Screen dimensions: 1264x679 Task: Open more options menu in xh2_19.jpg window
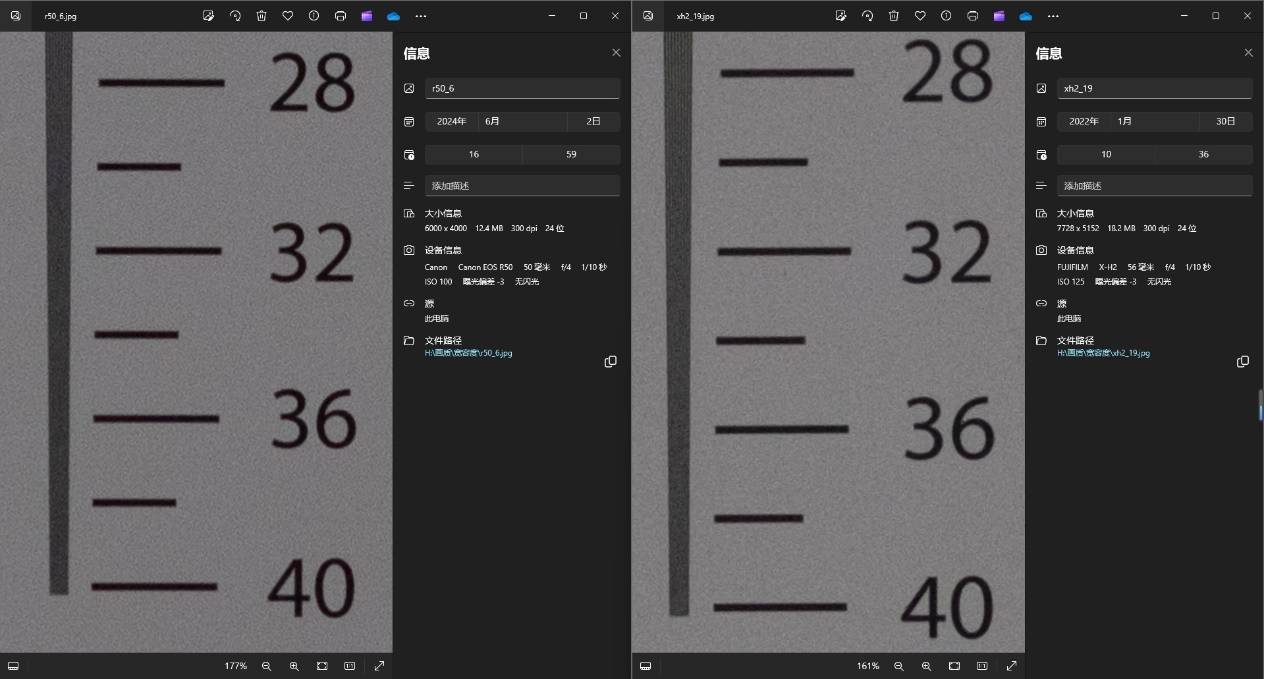tap(1053, 16)
